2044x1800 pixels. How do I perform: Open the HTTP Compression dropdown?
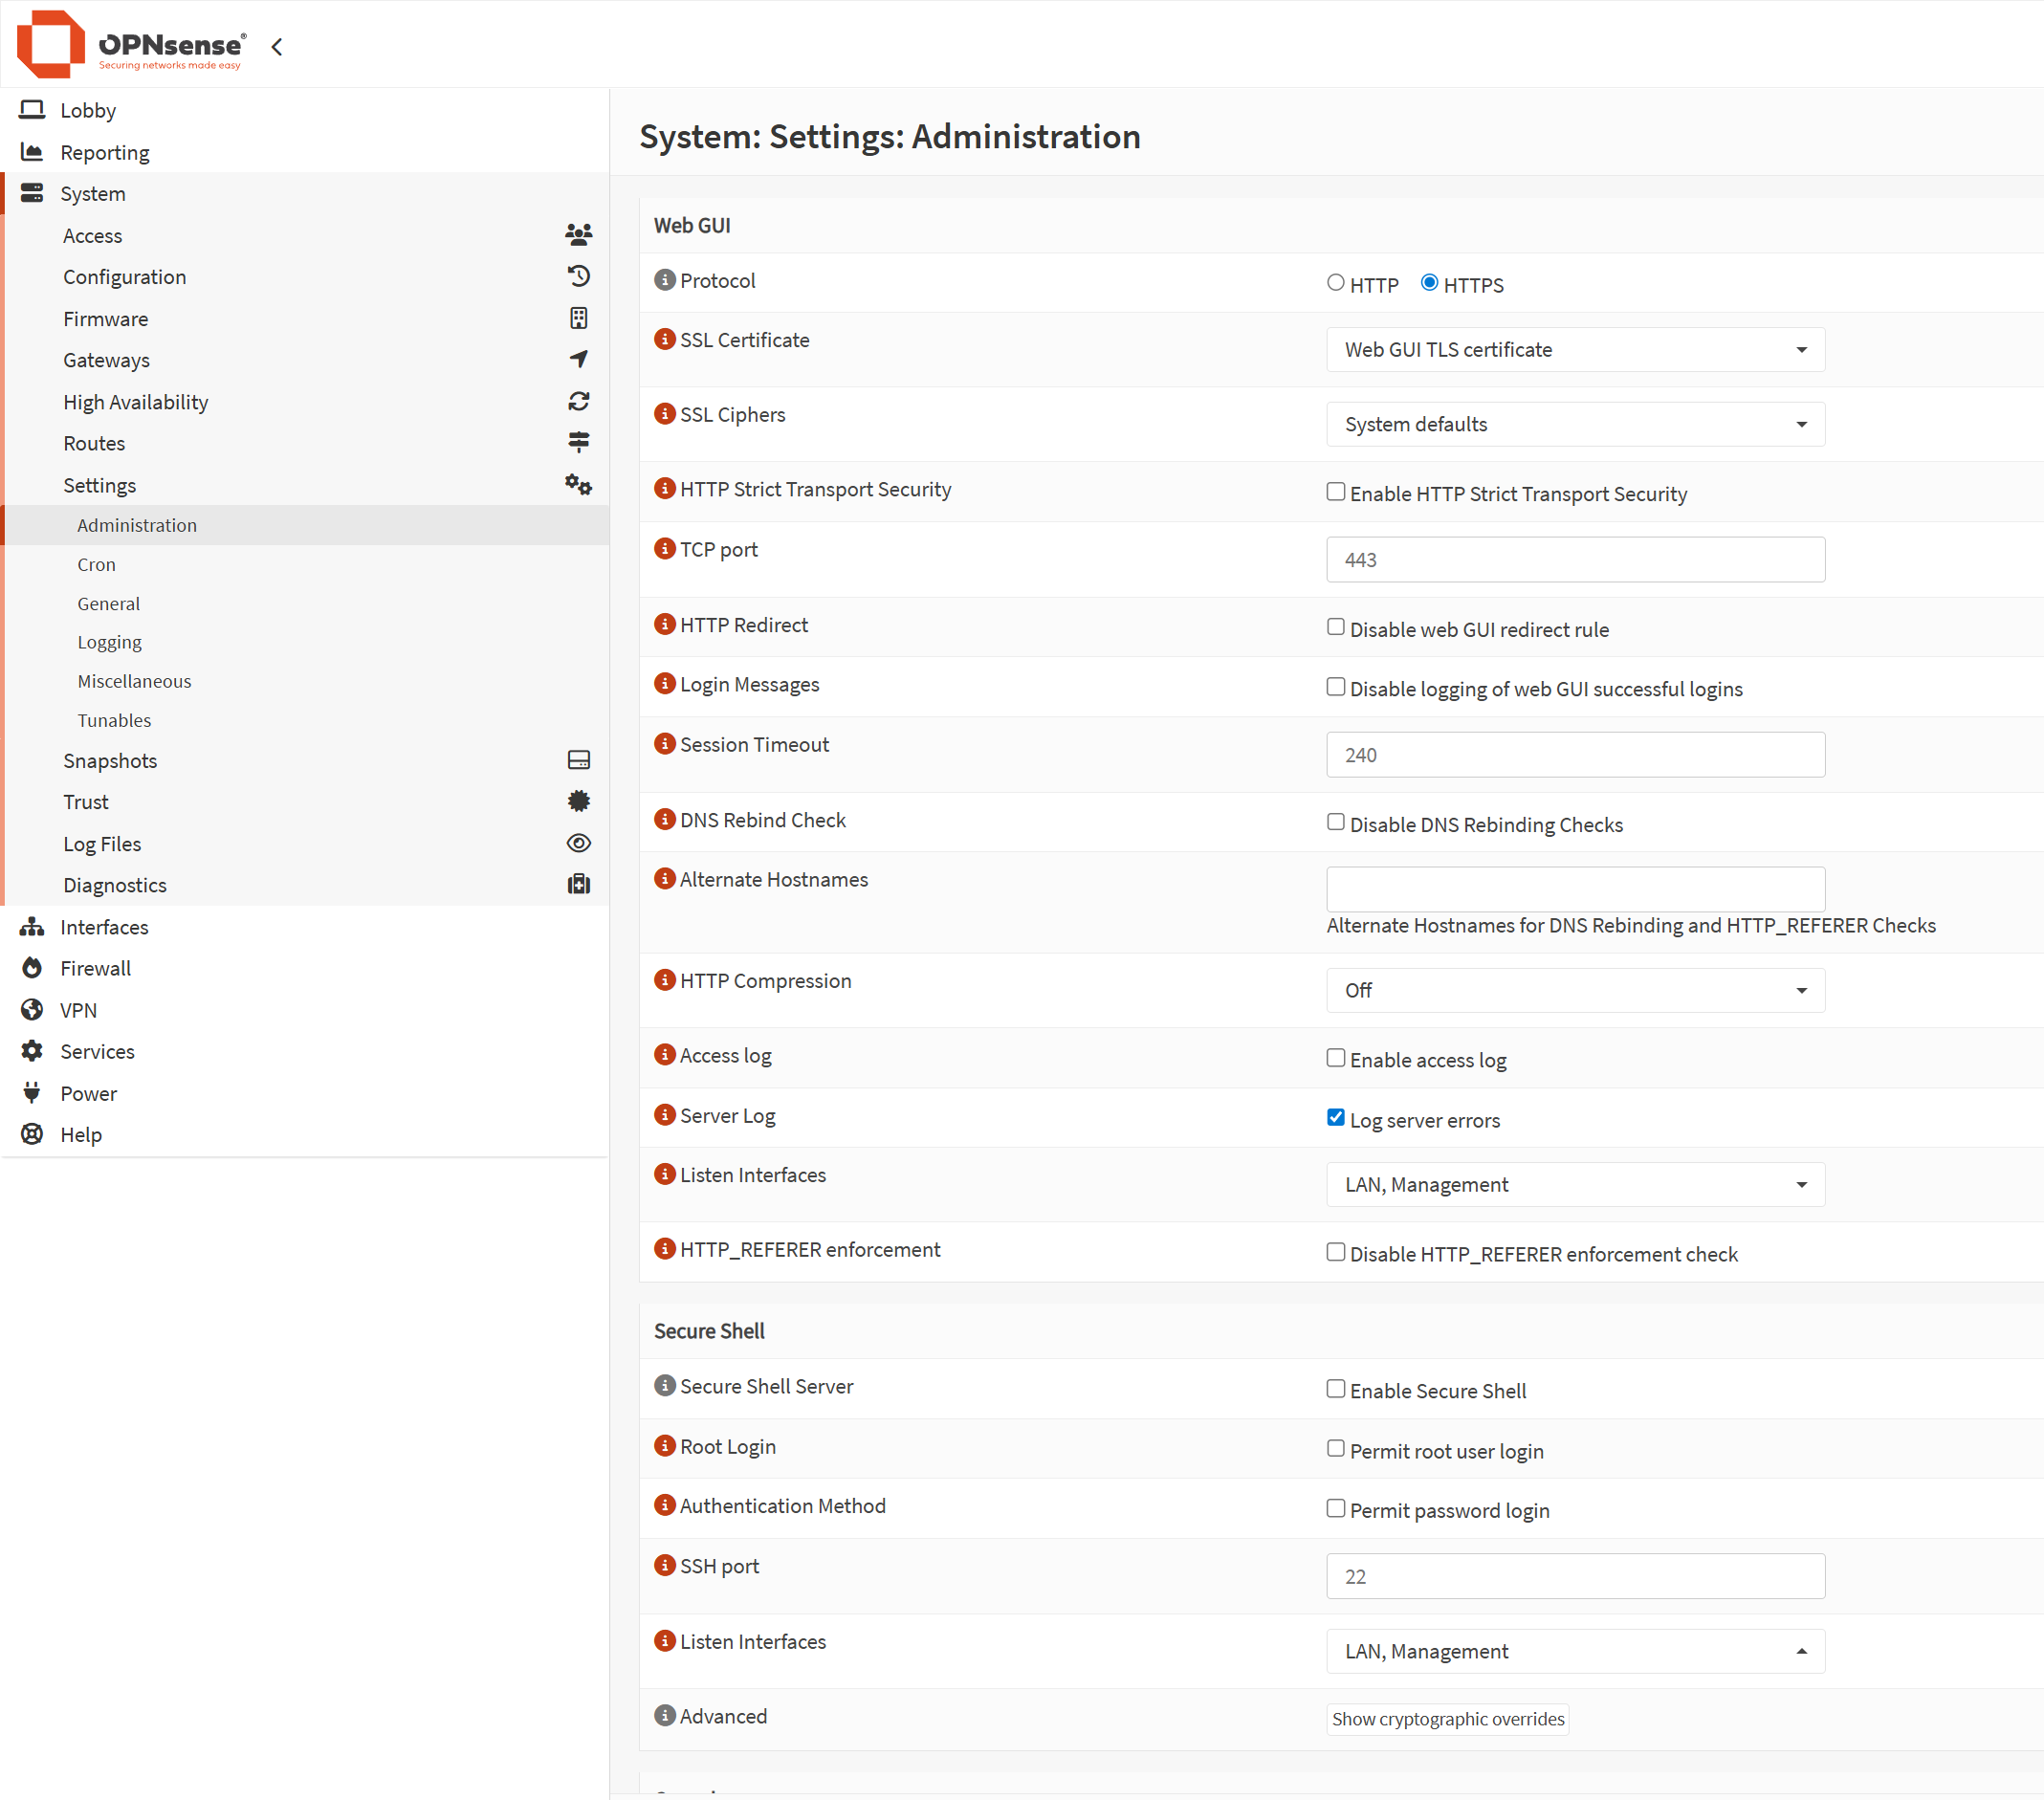tap(1574, 990)
